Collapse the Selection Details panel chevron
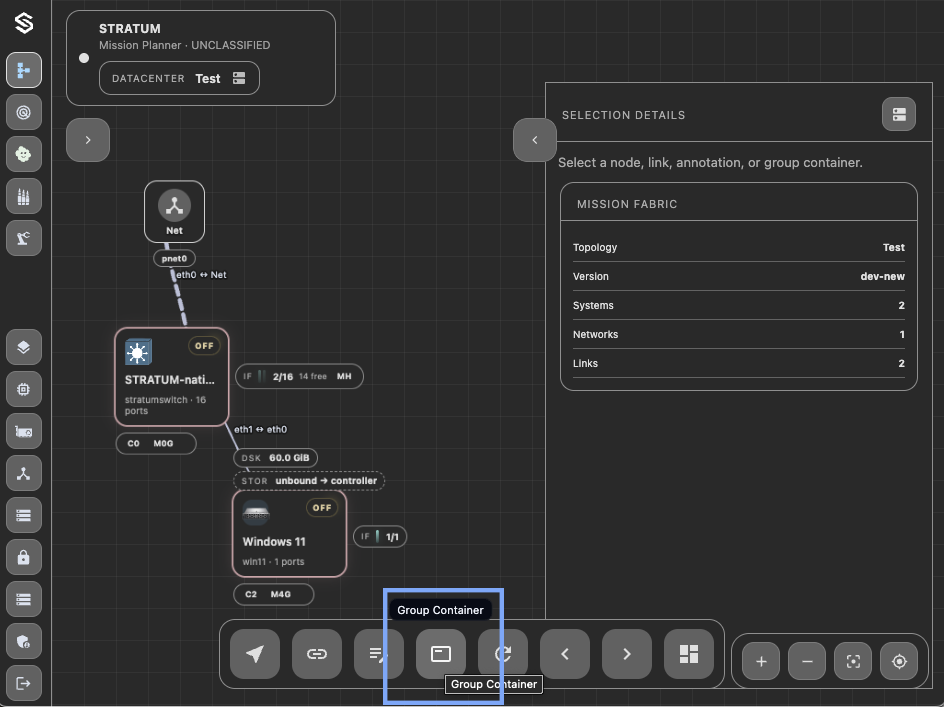The image size is (944, 707). (535, 140)
